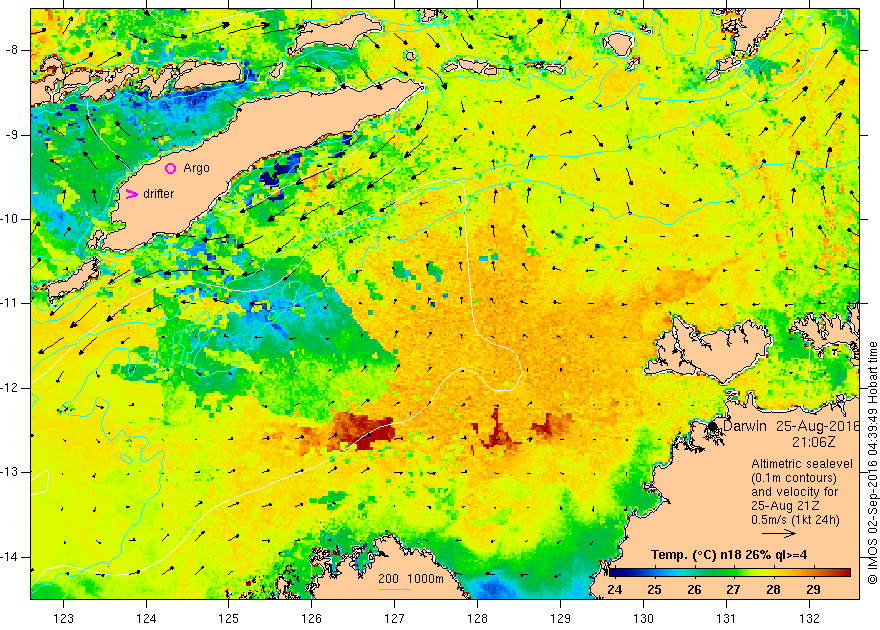Viewport: 880px width, 630px height.
Task: Select the 'drifter' label text
Action: [x=158, y=194]
